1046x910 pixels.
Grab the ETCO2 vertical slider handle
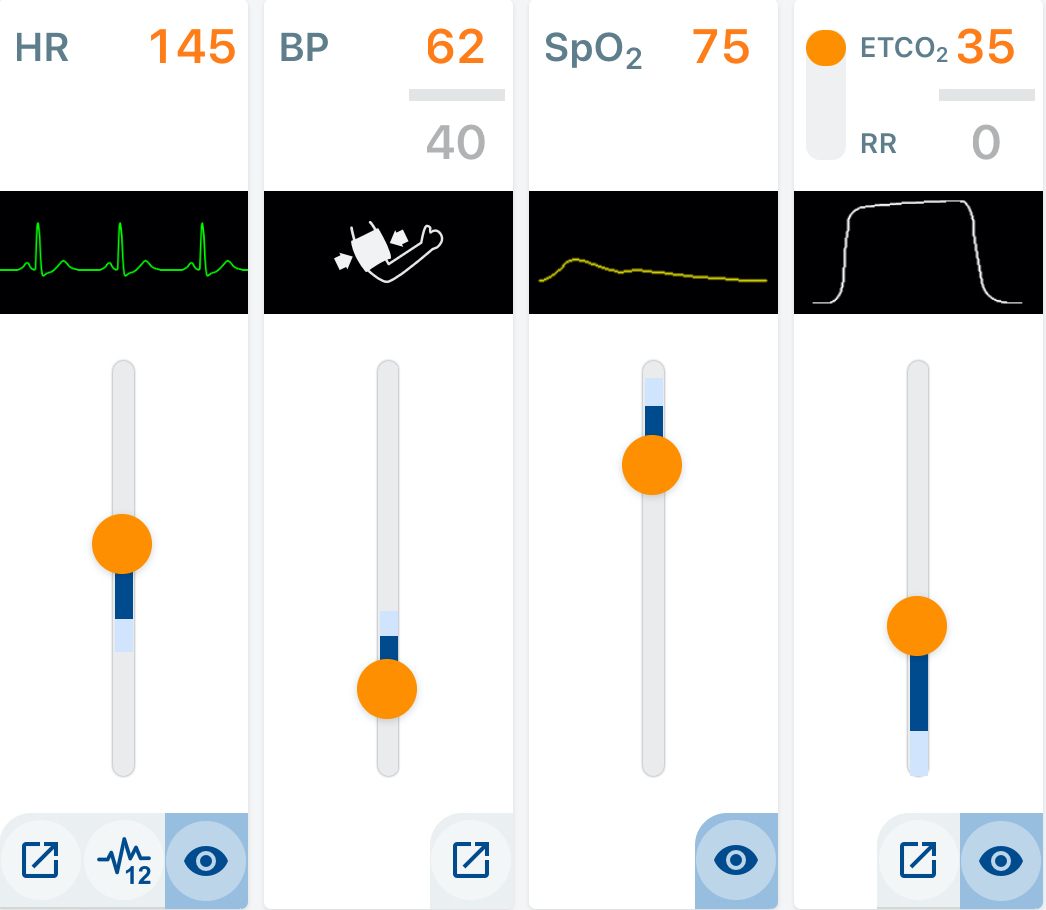click(916, 624)
